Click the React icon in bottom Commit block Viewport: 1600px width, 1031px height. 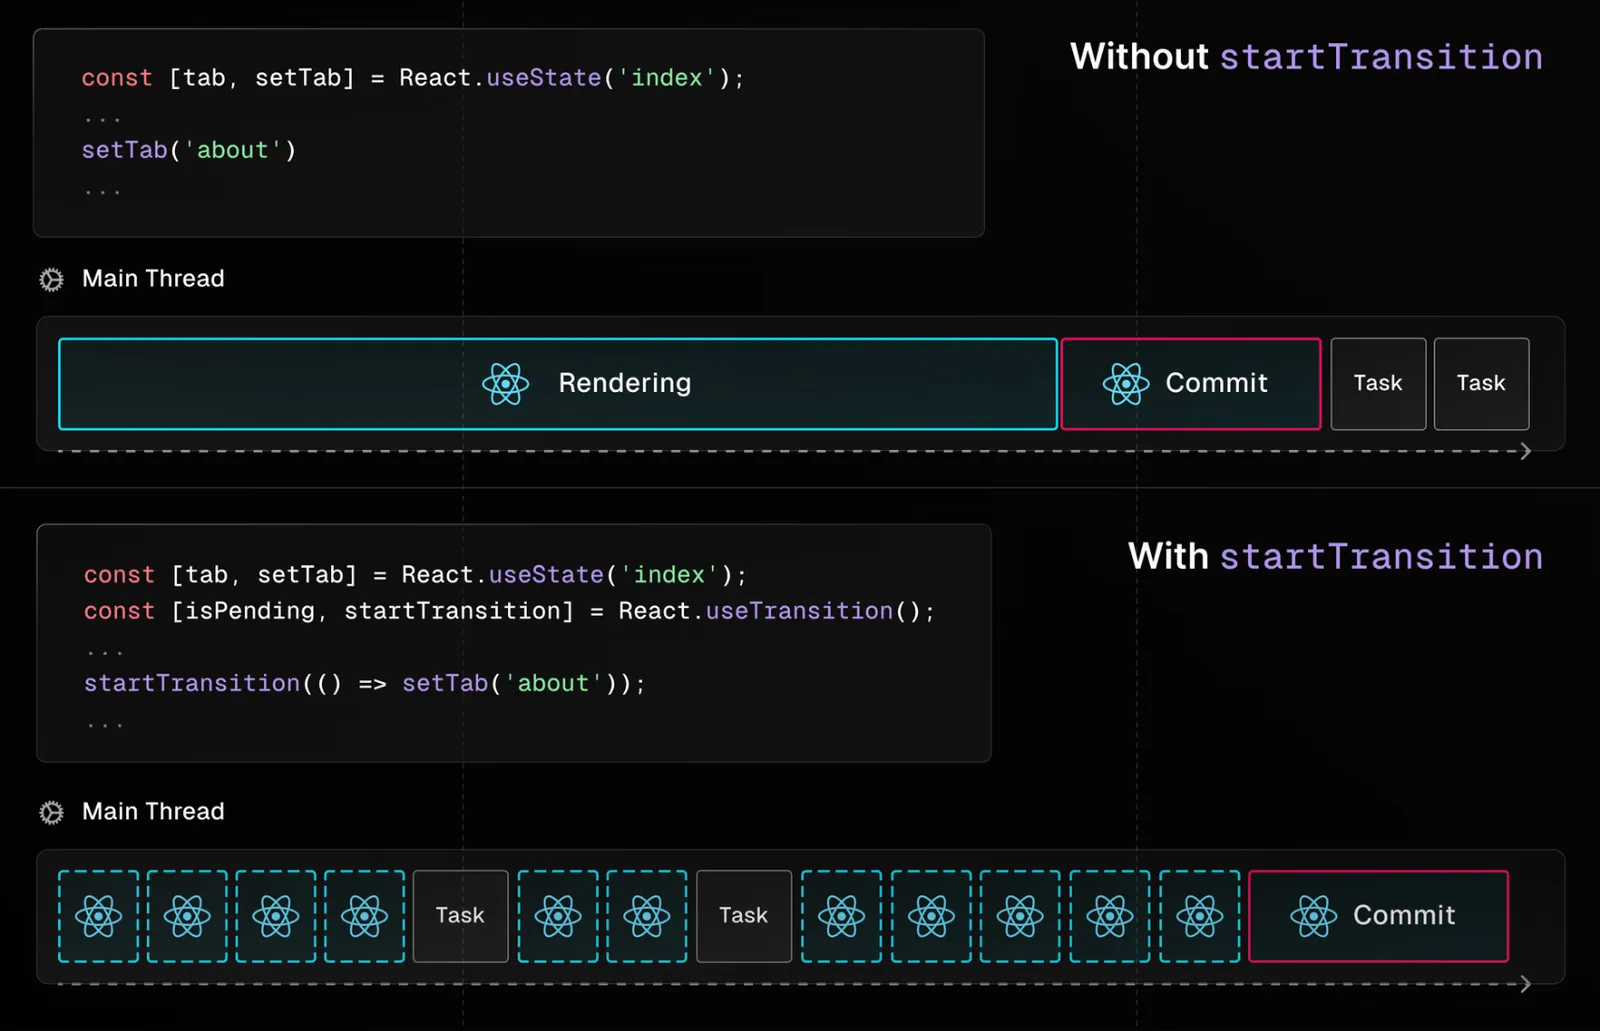1313,915
